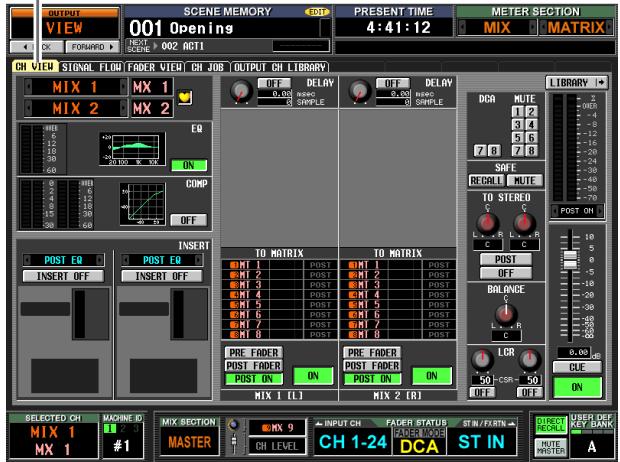The width and height of the screenshot is (620, 462).
Task: Change meter POST ON point right arrow
Action: (x=600, y=211)
